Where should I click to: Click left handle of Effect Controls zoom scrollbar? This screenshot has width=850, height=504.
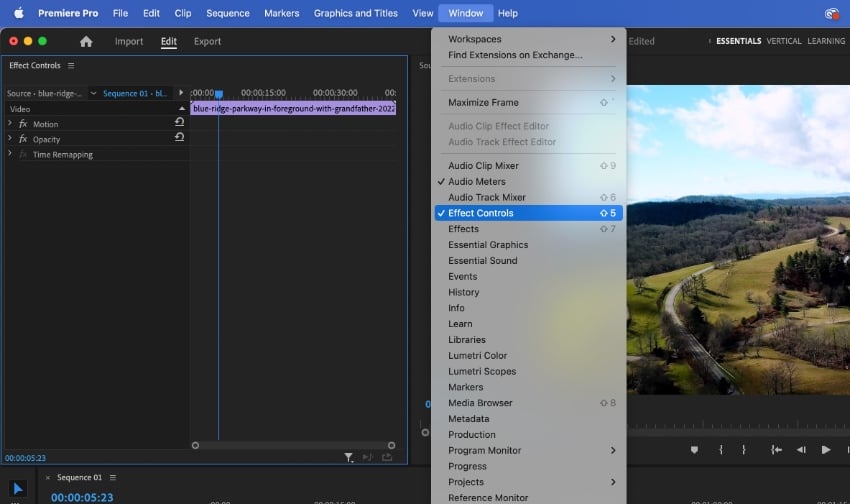195,445
